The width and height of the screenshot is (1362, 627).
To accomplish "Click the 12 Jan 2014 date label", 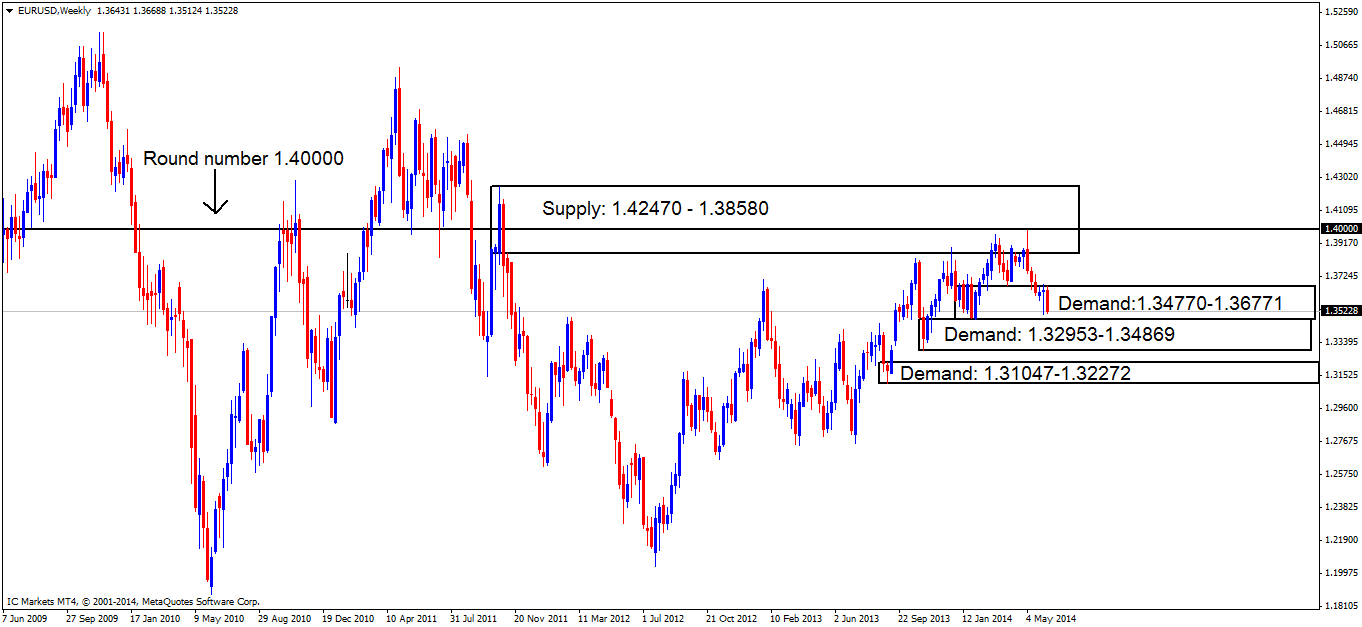I will coord(988,618).
